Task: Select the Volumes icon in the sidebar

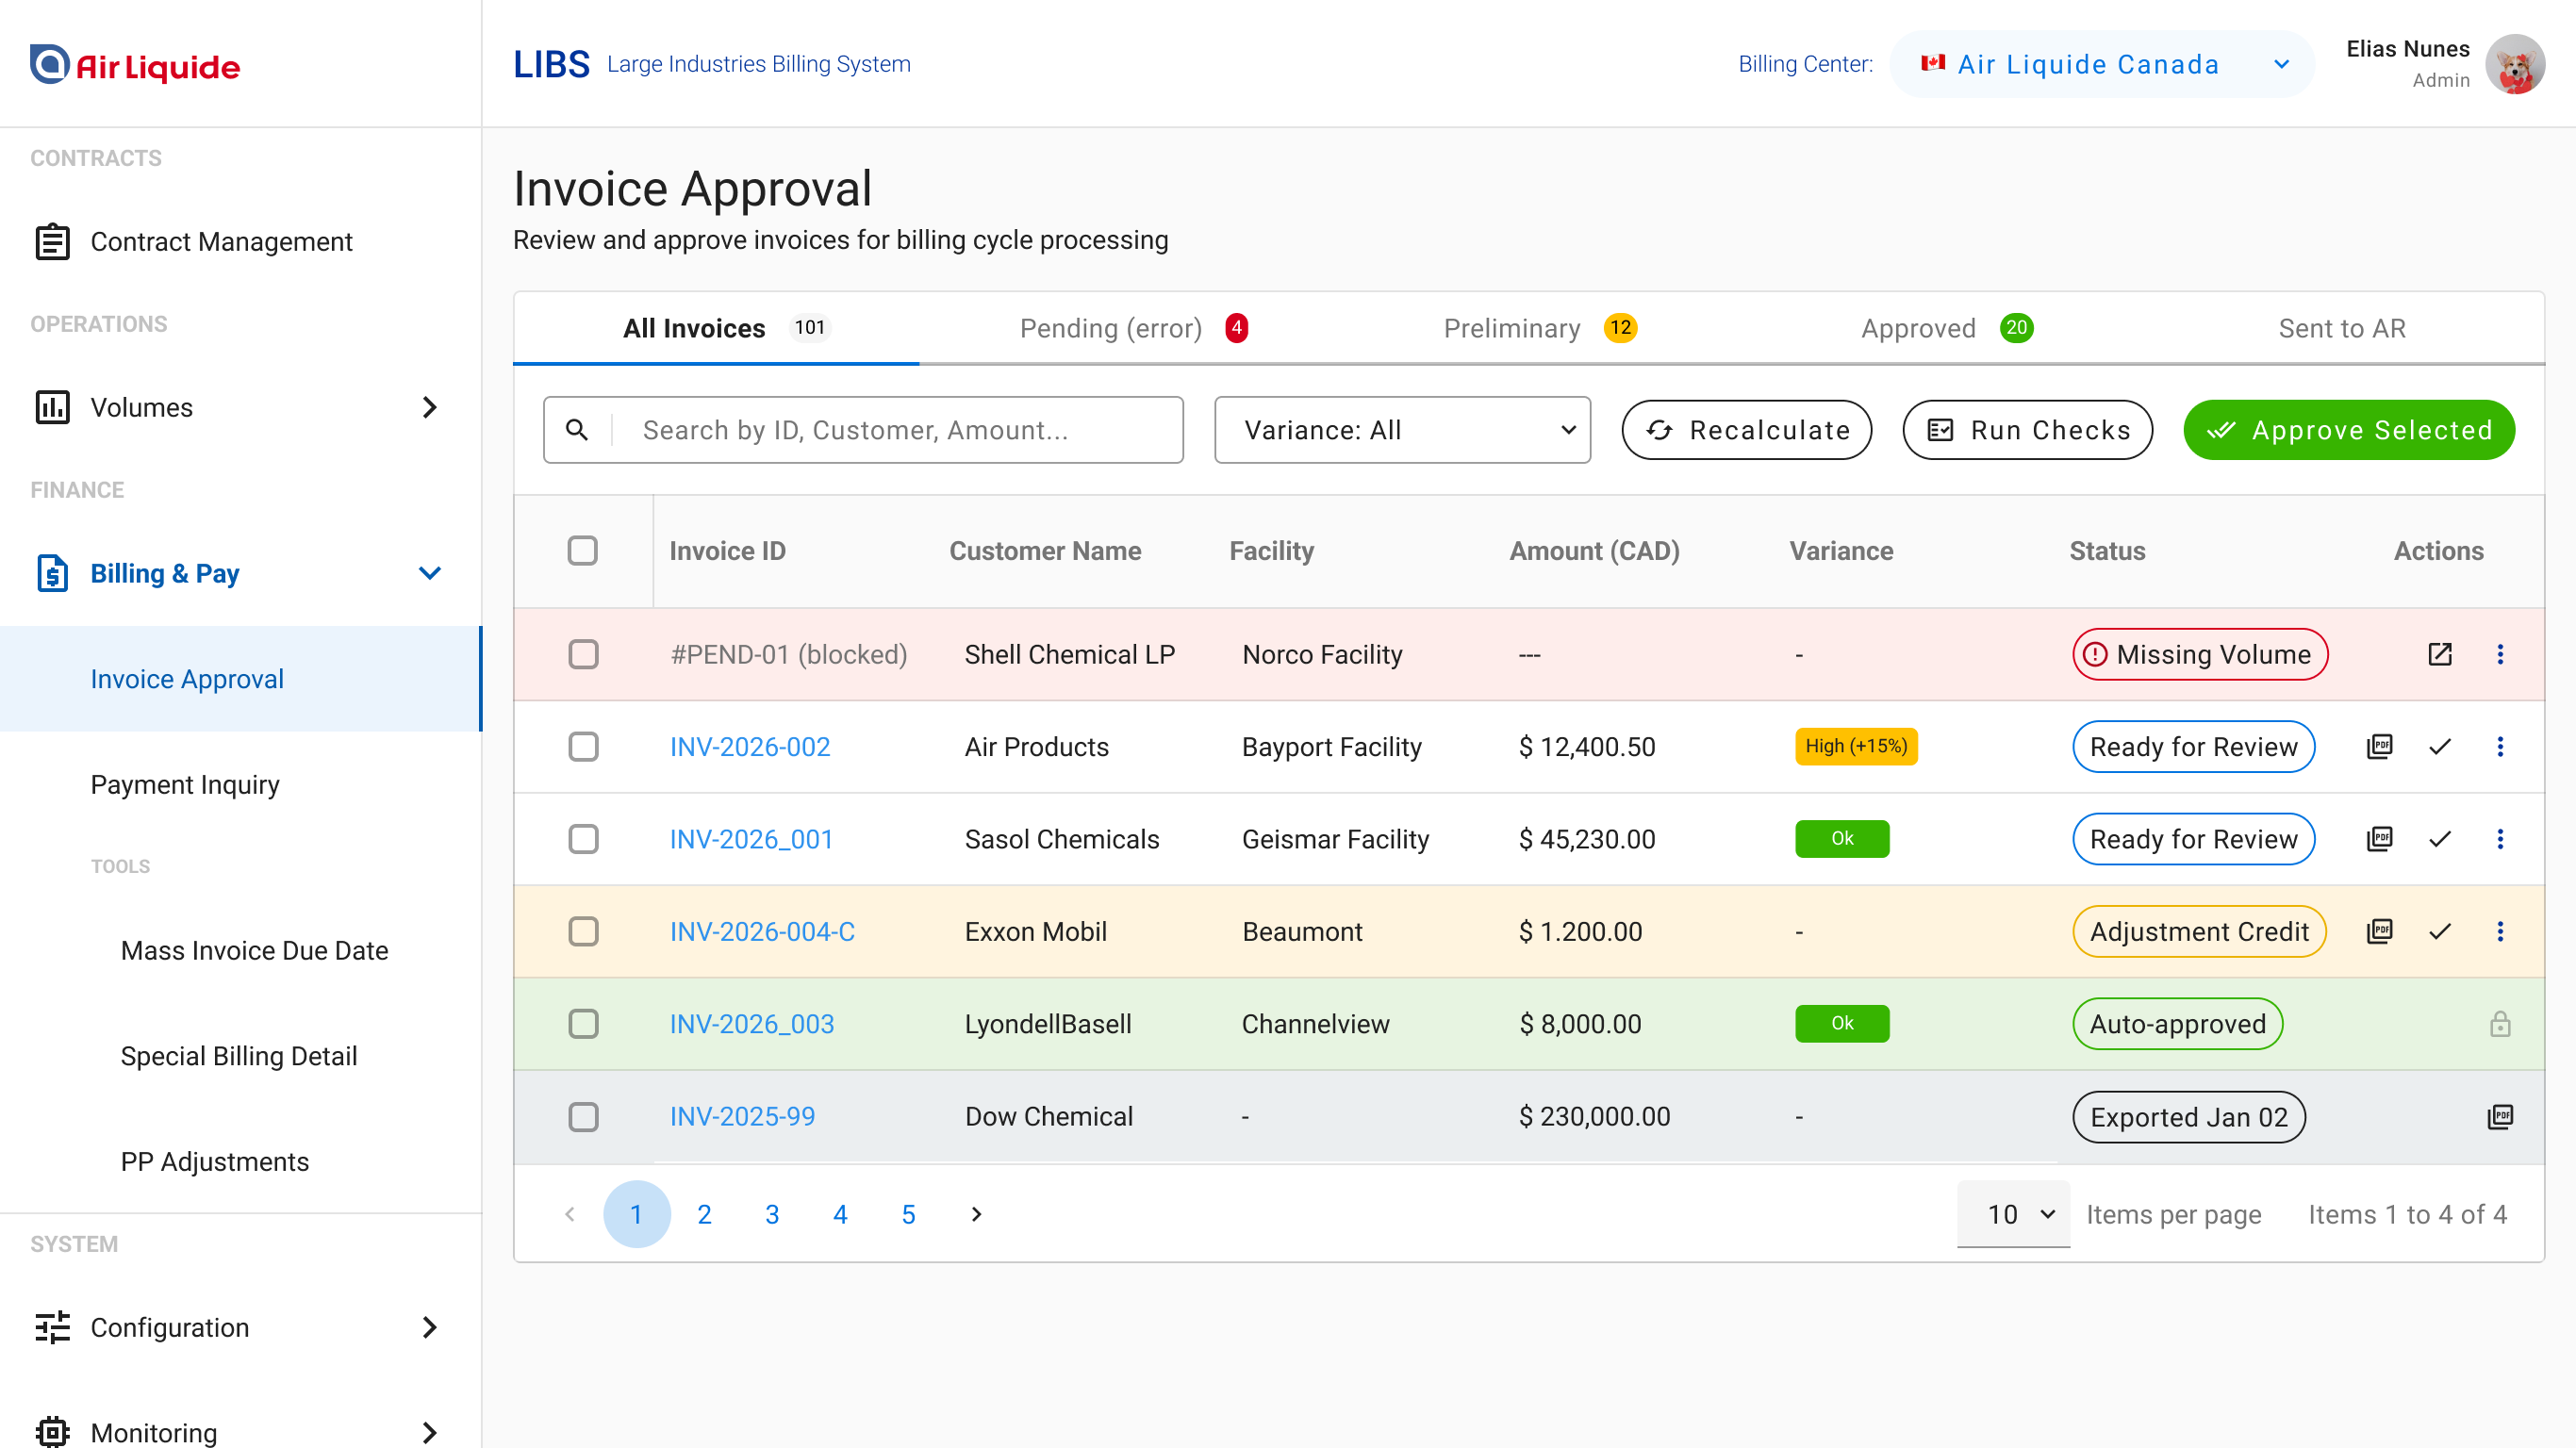Action: point(52,407)
